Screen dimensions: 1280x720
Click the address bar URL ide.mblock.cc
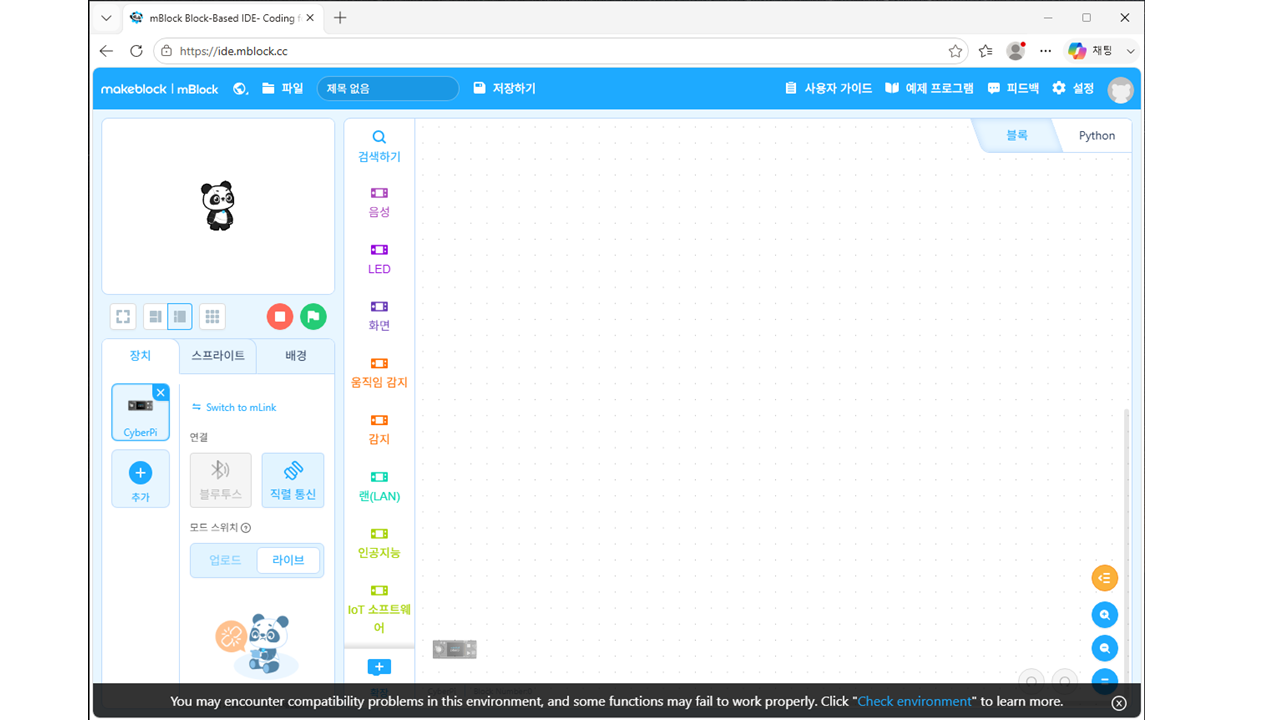click(234, 51)
